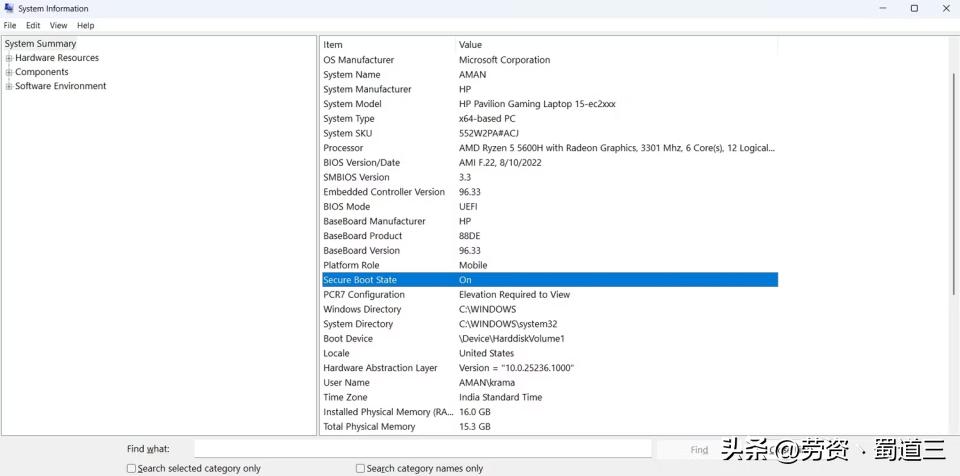Screen dimensions: 960x476
Task: Select the System Type row
Action: coord(550,118)
